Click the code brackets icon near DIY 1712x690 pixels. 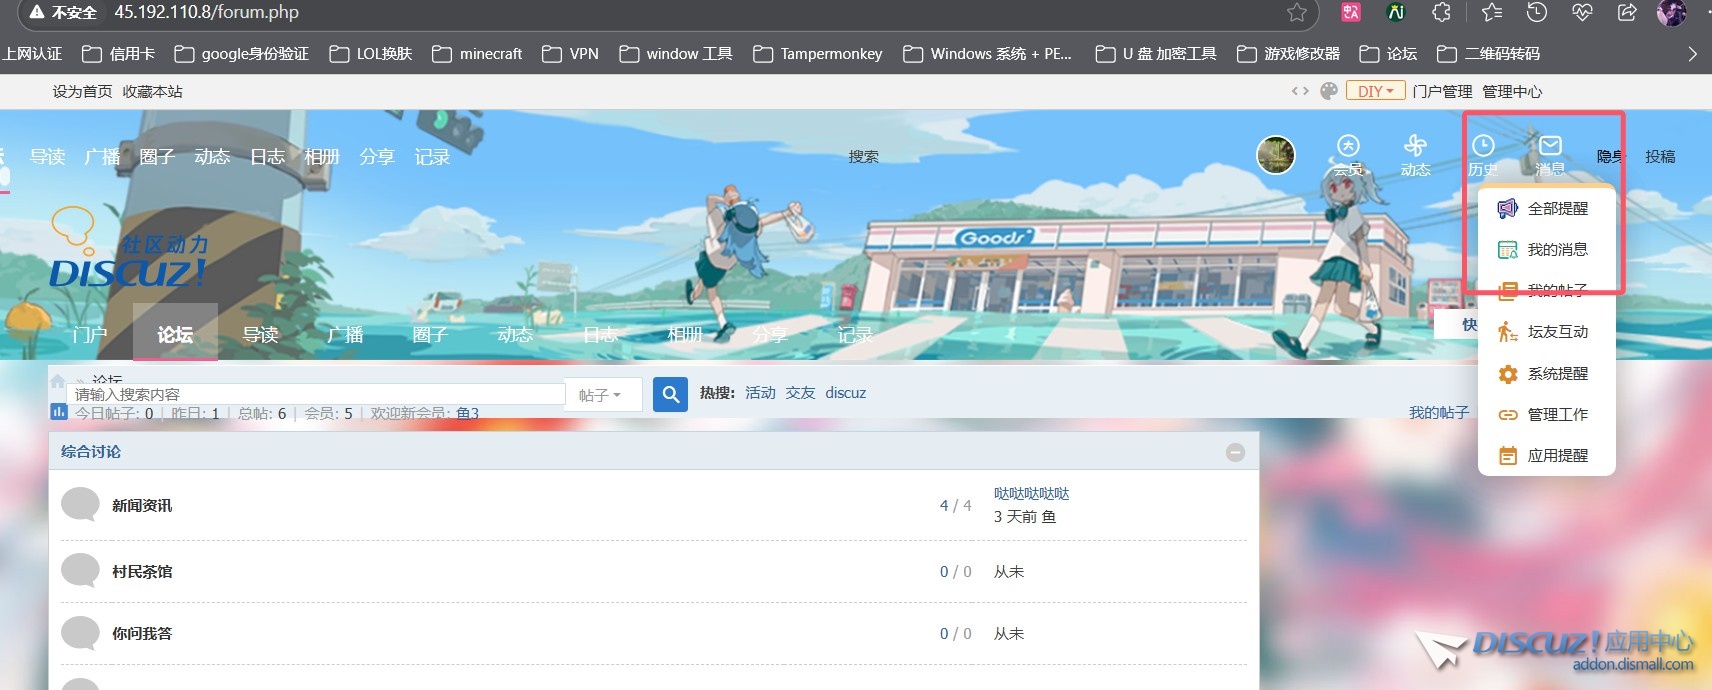click(x=1300, y=91)
